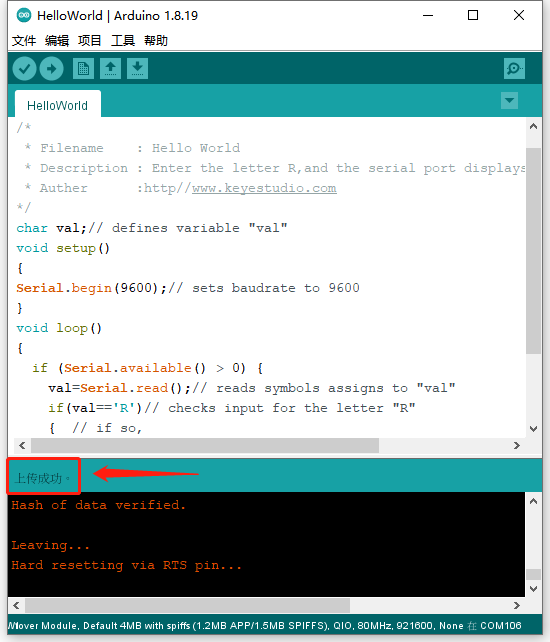Open the 编辑 menu
The image size is (550, 642).
click(57, 41)
